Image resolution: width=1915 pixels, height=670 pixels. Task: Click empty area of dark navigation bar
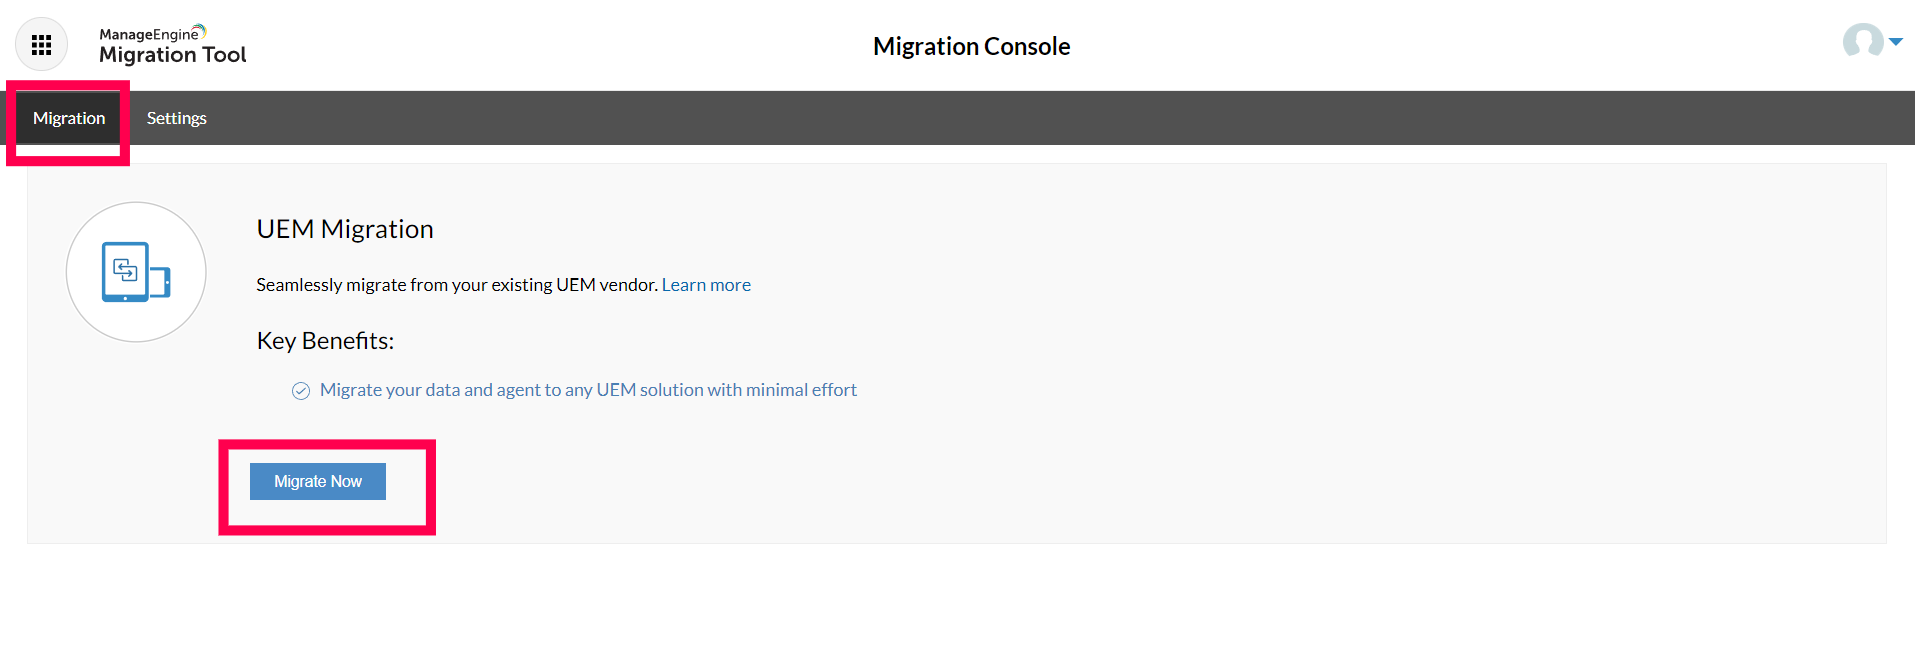(x=1000, y=118)
